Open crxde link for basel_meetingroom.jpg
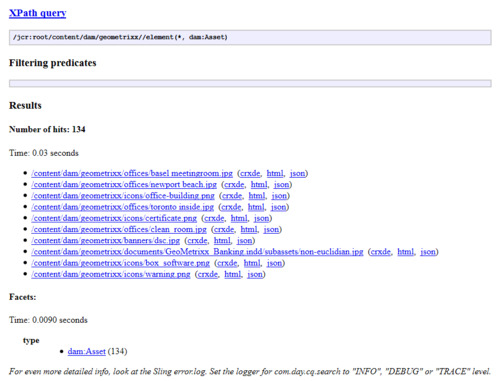Viewport: 500px width, 381px height. coord(250,173)
